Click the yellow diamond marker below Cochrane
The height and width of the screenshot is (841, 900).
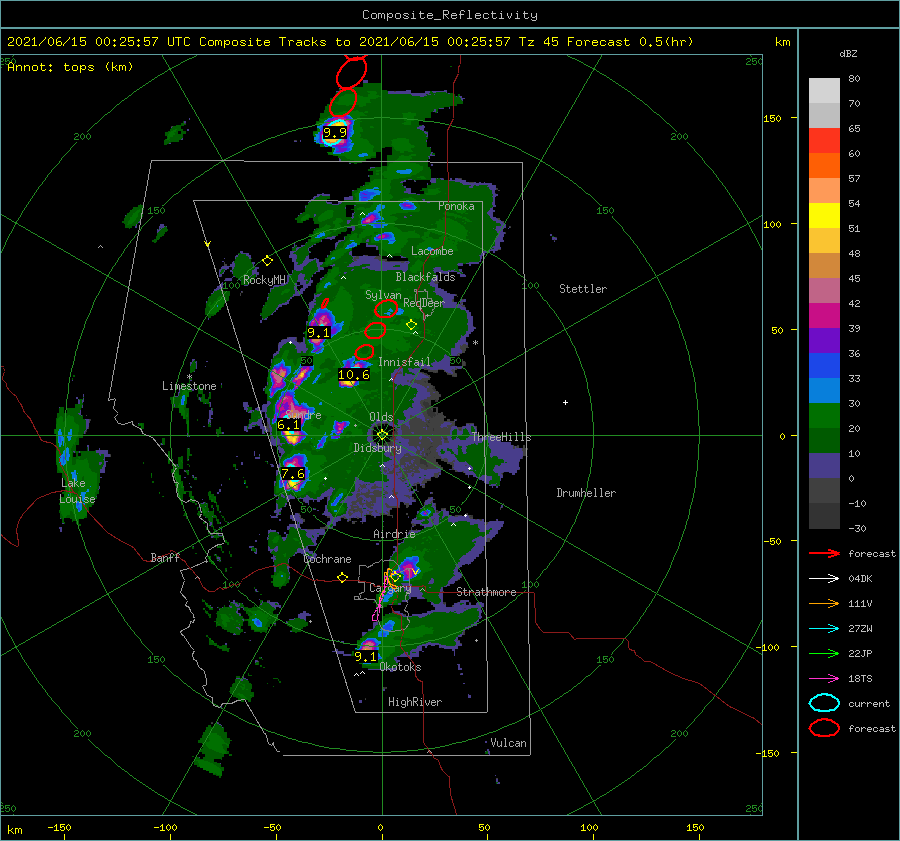343,577
